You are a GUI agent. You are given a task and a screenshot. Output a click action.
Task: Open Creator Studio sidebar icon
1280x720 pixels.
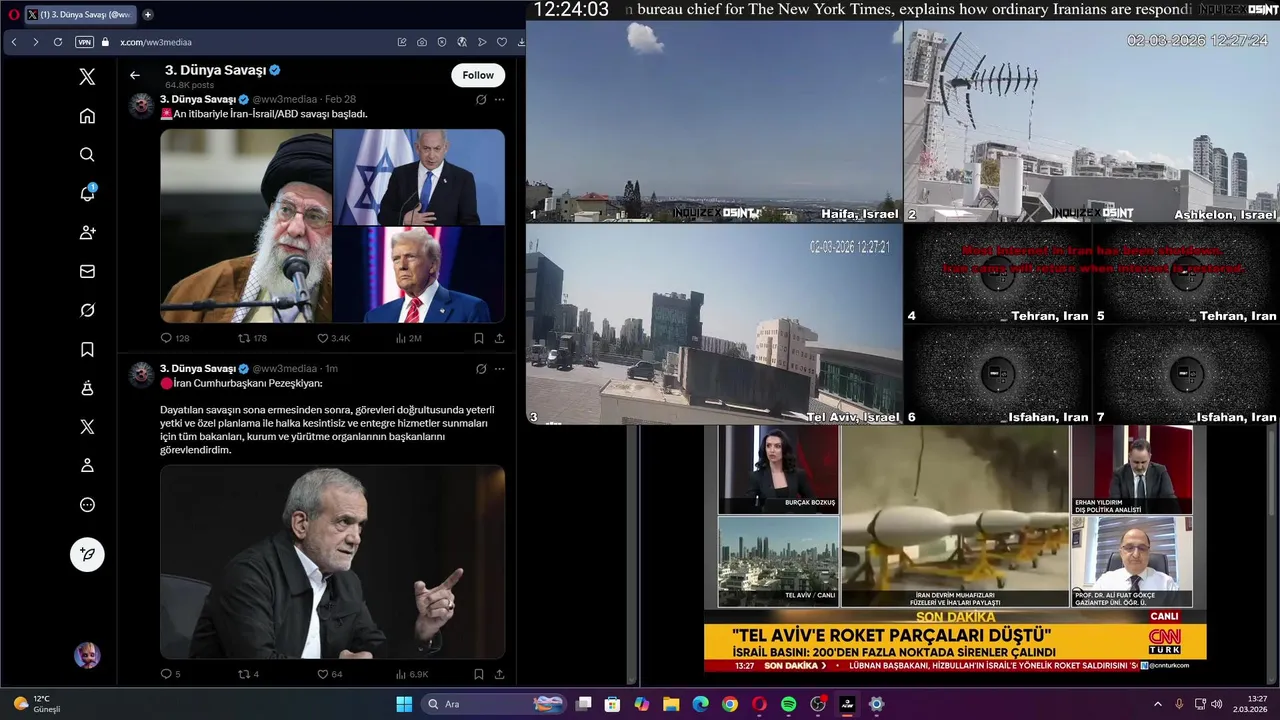[x=87, y=388]
